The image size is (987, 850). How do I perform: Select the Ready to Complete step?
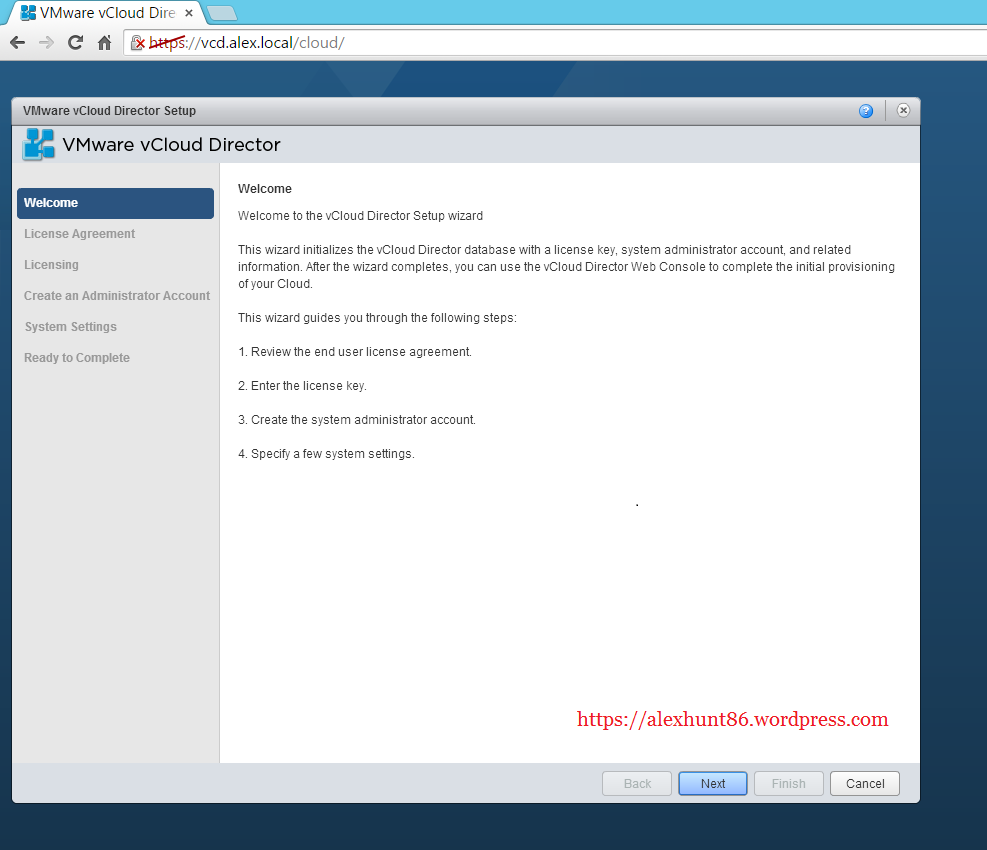point(77,358)
